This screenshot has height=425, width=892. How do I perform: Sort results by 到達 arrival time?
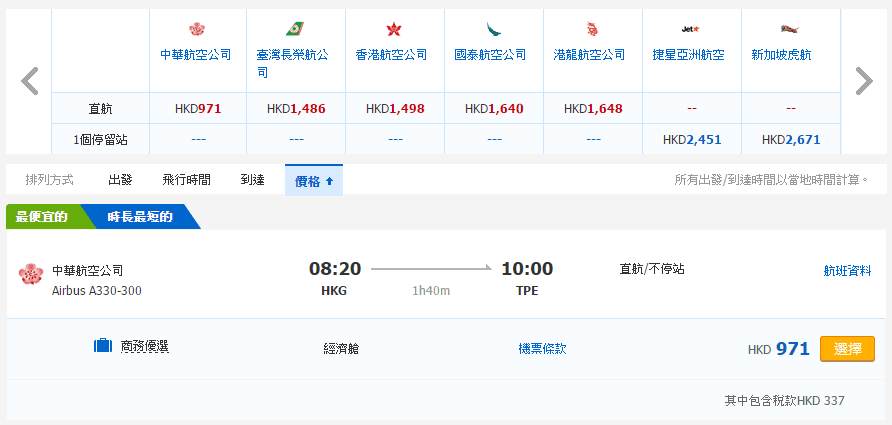(252, 181)
